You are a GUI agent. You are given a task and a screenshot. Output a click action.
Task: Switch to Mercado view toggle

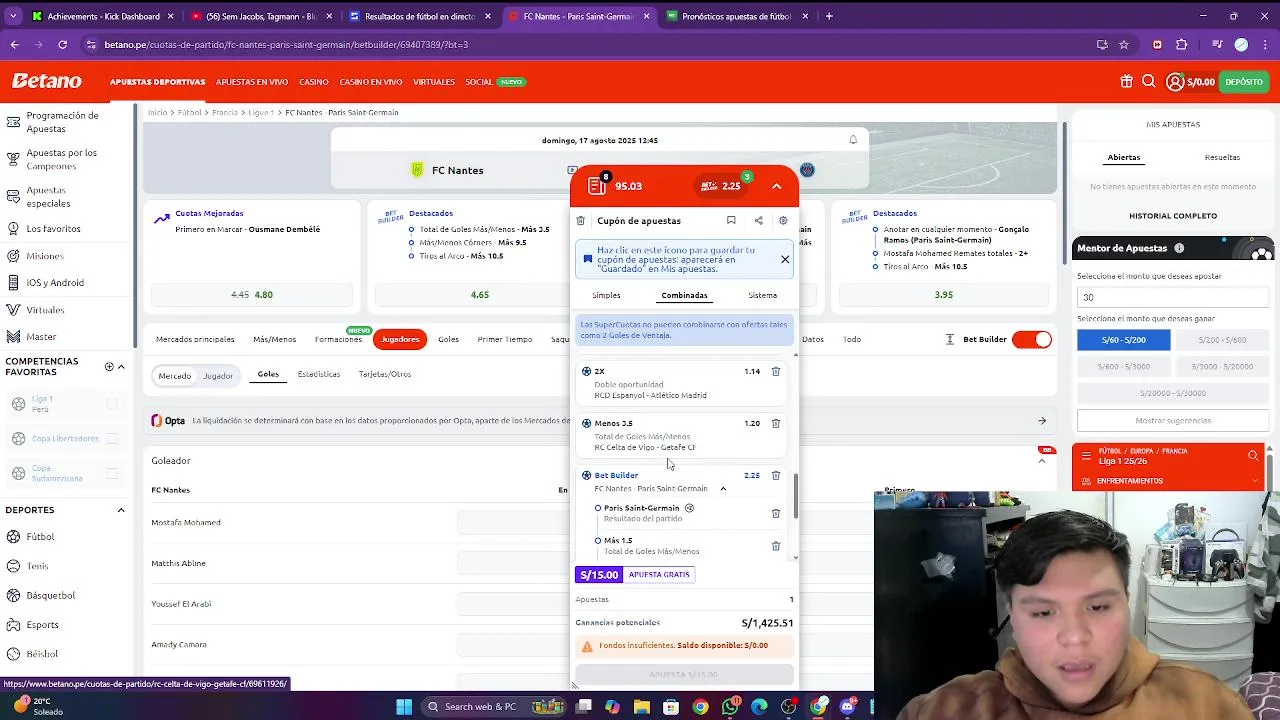[174, 376]
